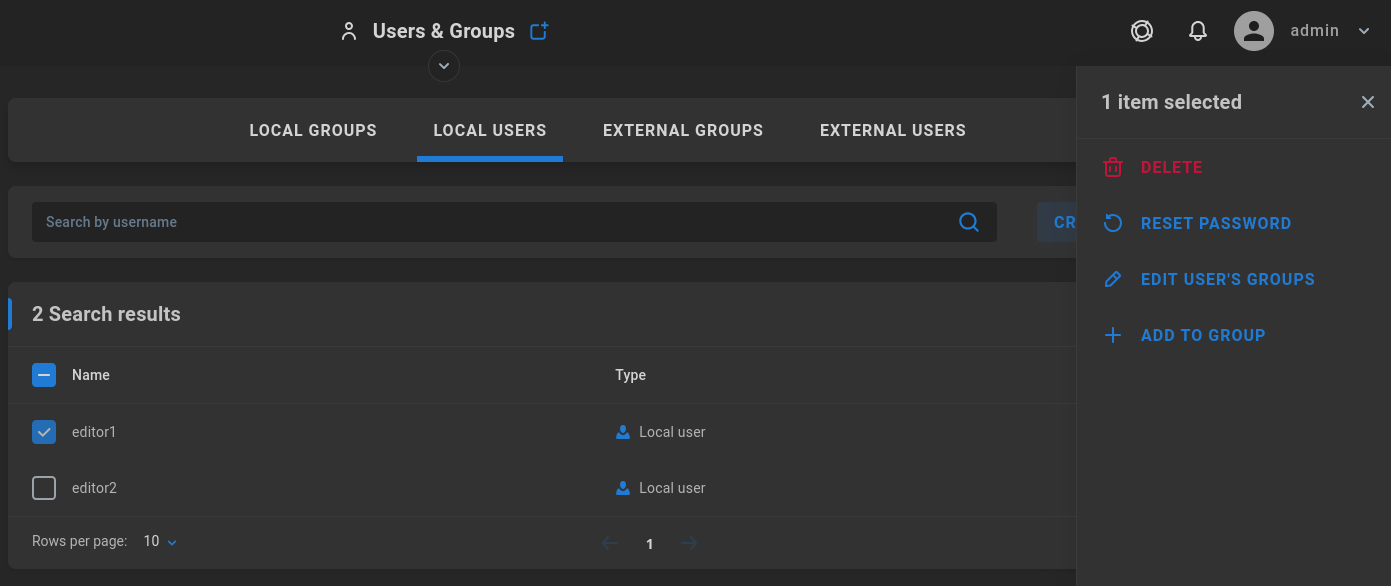
Task: Go to previous page arrow
Action: tap(610, 543)
